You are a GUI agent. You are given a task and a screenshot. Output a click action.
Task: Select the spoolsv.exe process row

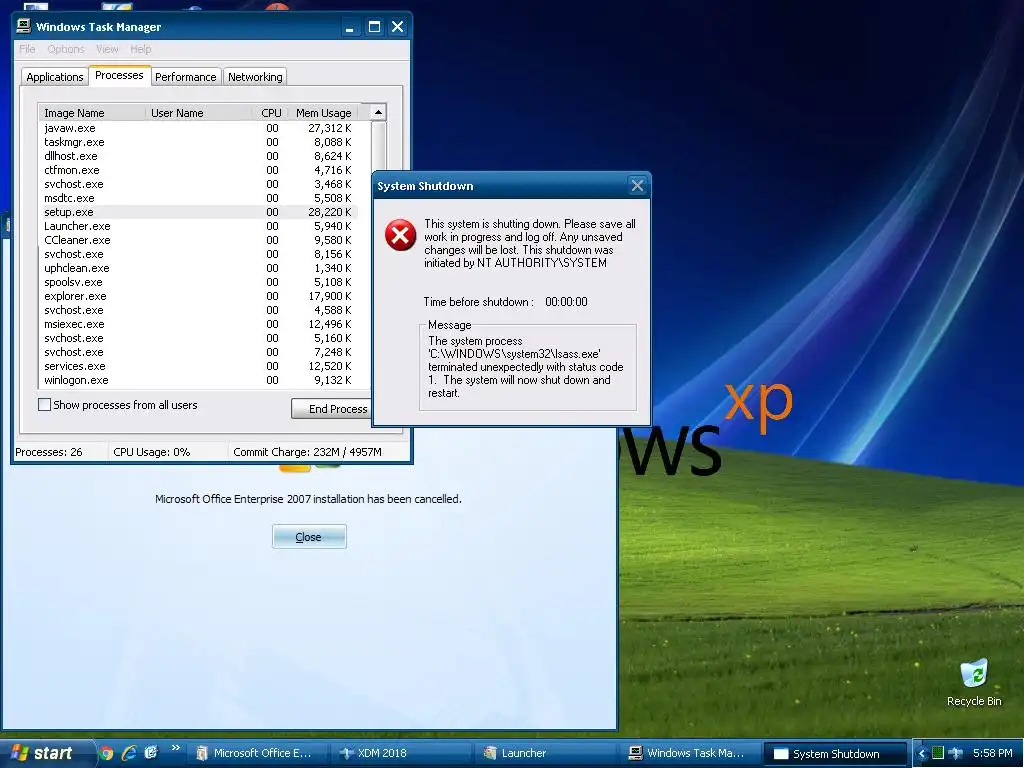tap(198, 282)
